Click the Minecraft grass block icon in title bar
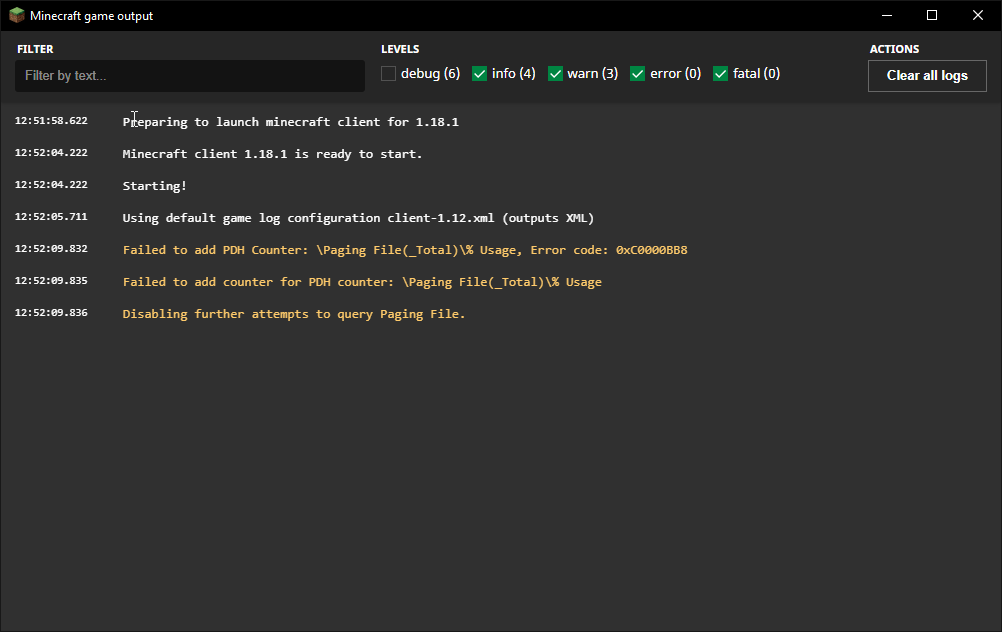 click(17, 16)
